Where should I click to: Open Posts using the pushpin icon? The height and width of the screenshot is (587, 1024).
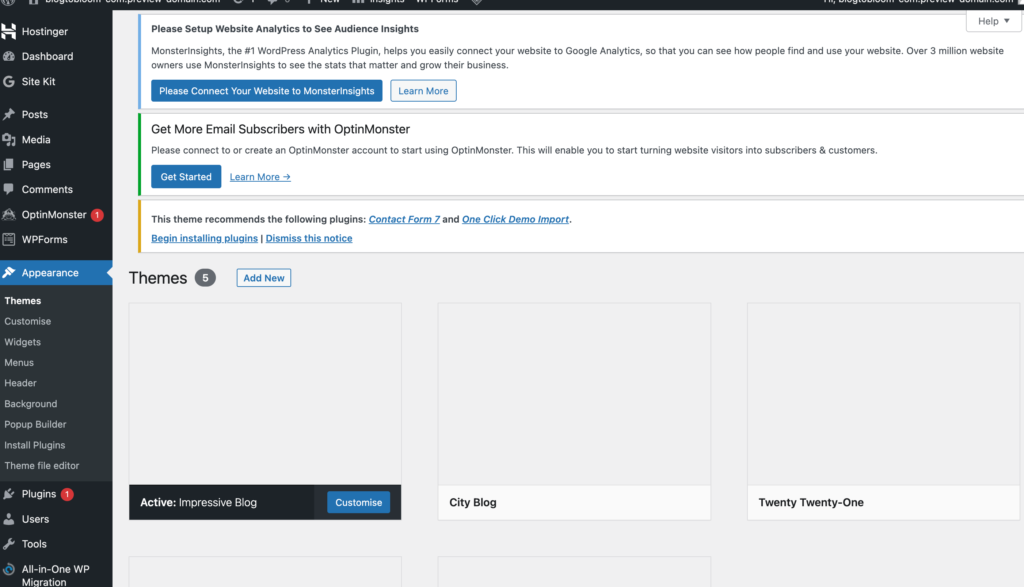[x=8, y=114]
